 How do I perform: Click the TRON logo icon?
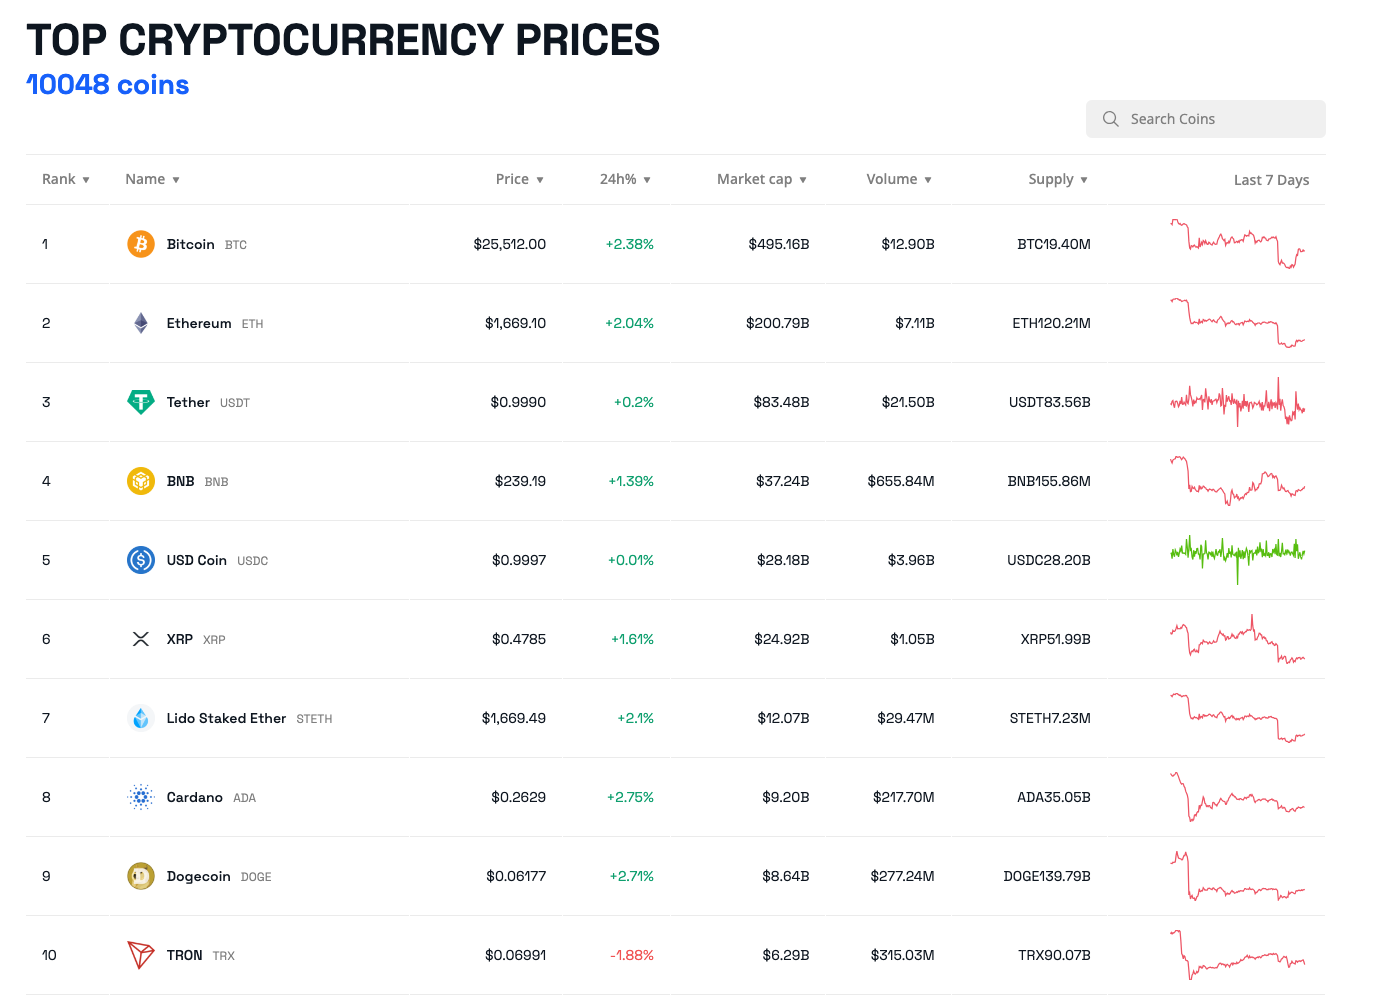click(141, 955)
